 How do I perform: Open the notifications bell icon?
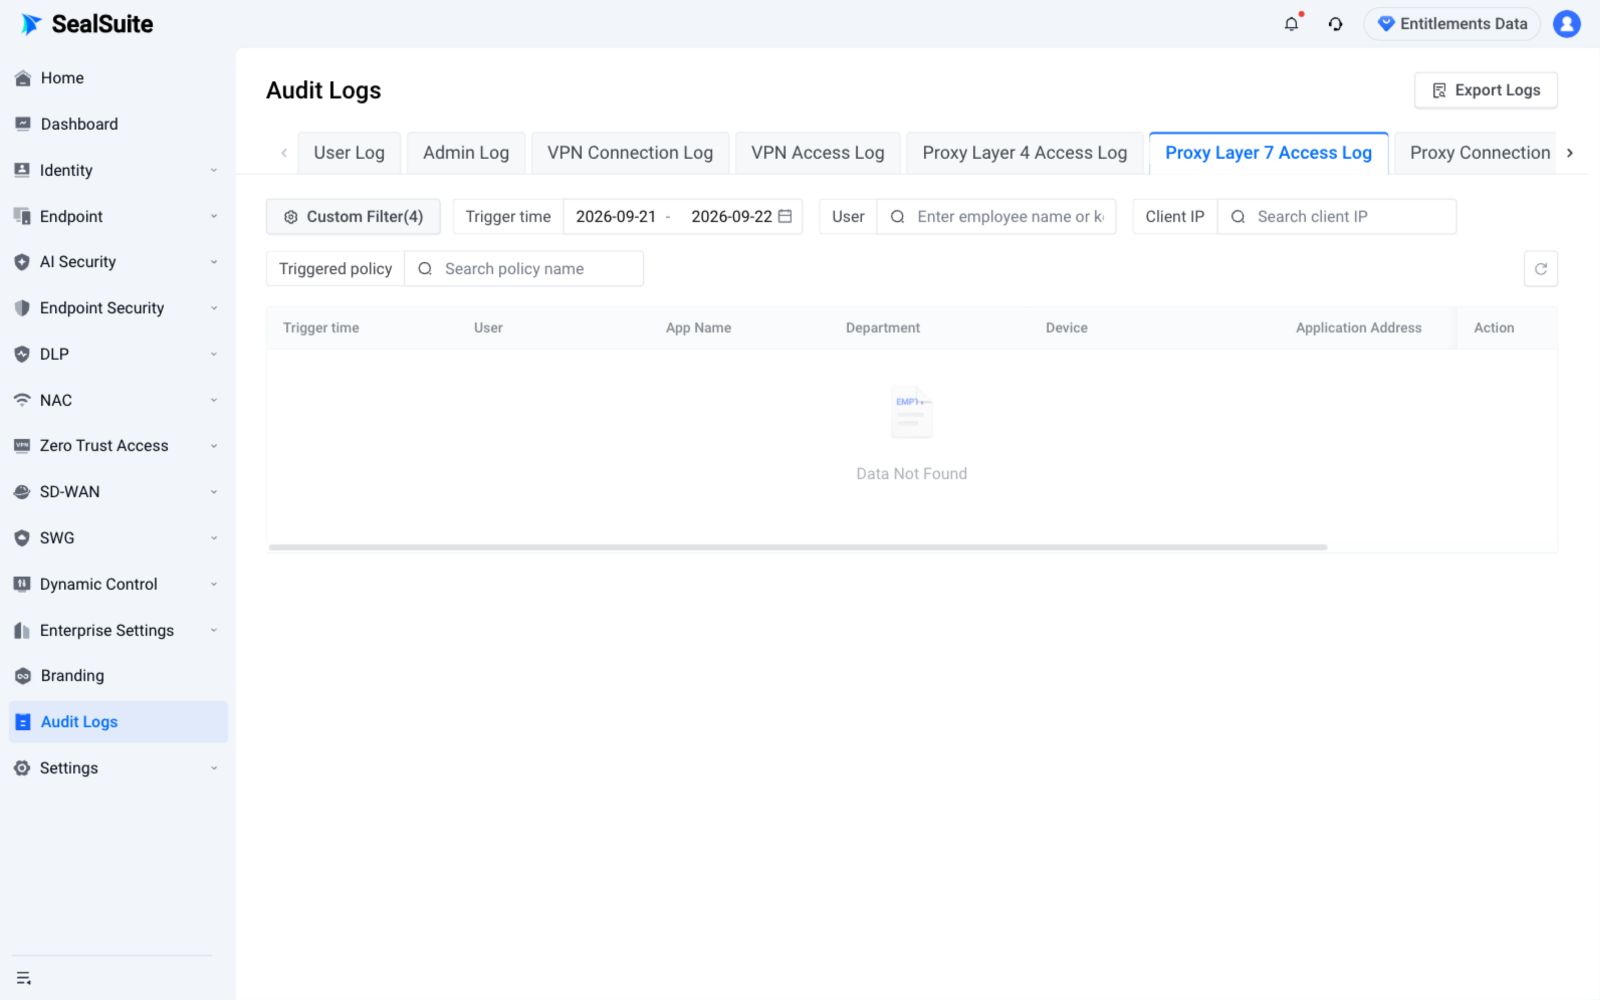(x=1291, y=24)
